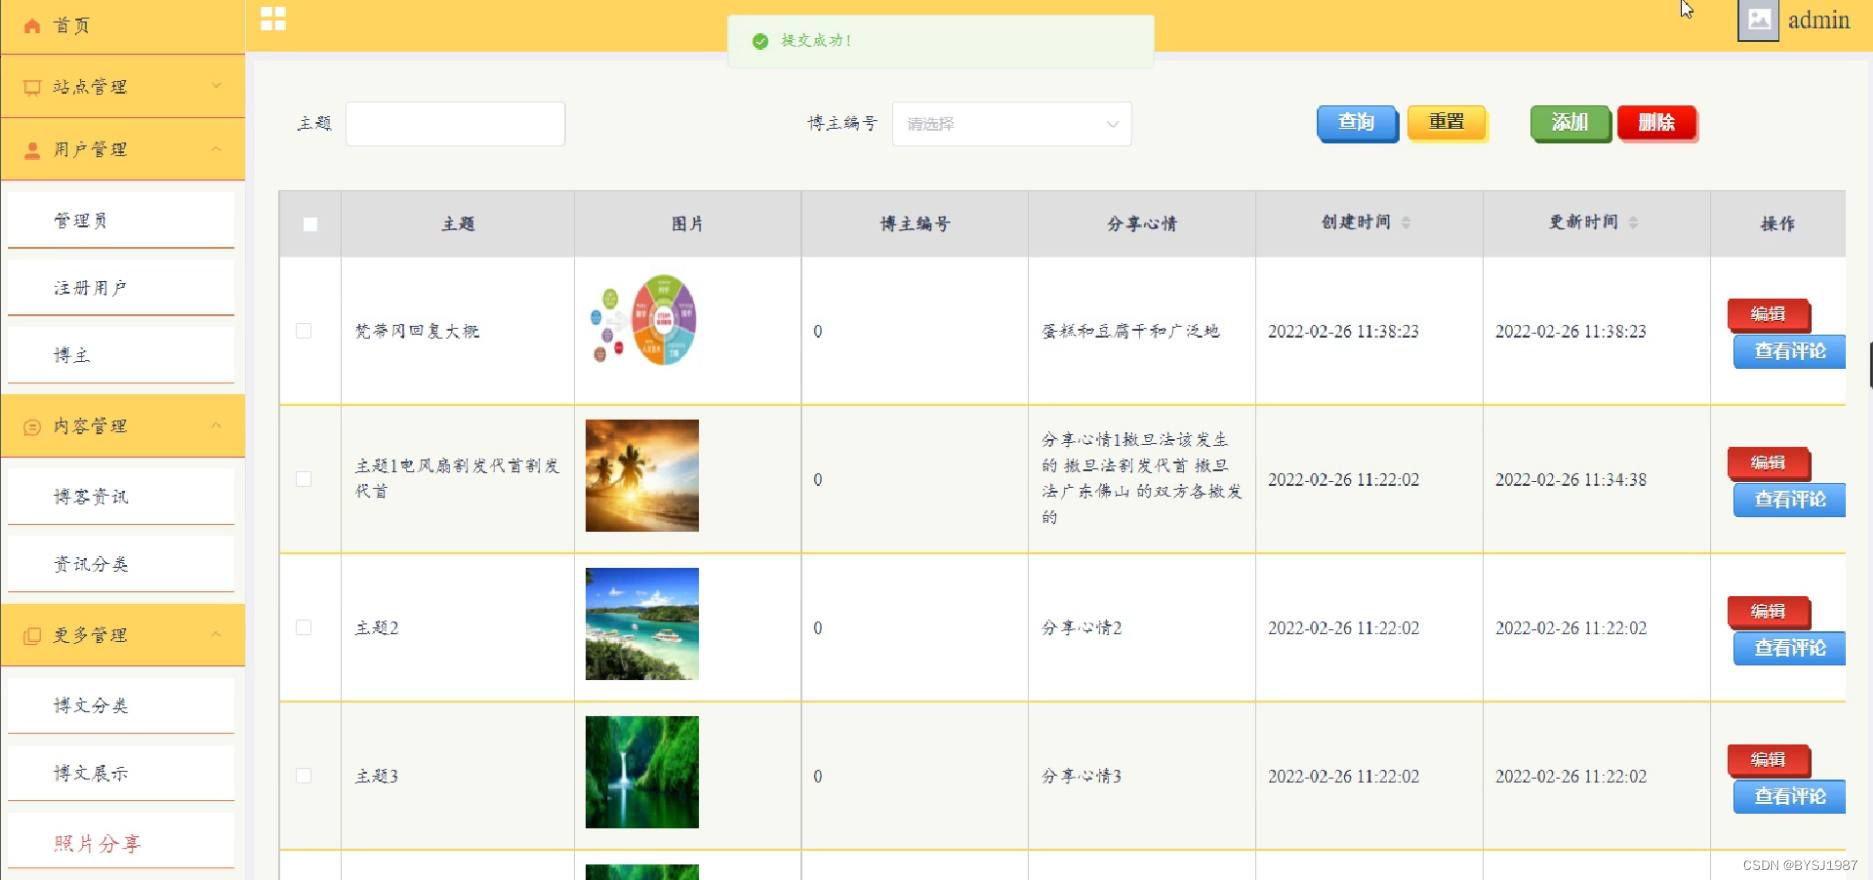Open the 注册用户 menu item
1873x880 pixels.
(121, 288)
